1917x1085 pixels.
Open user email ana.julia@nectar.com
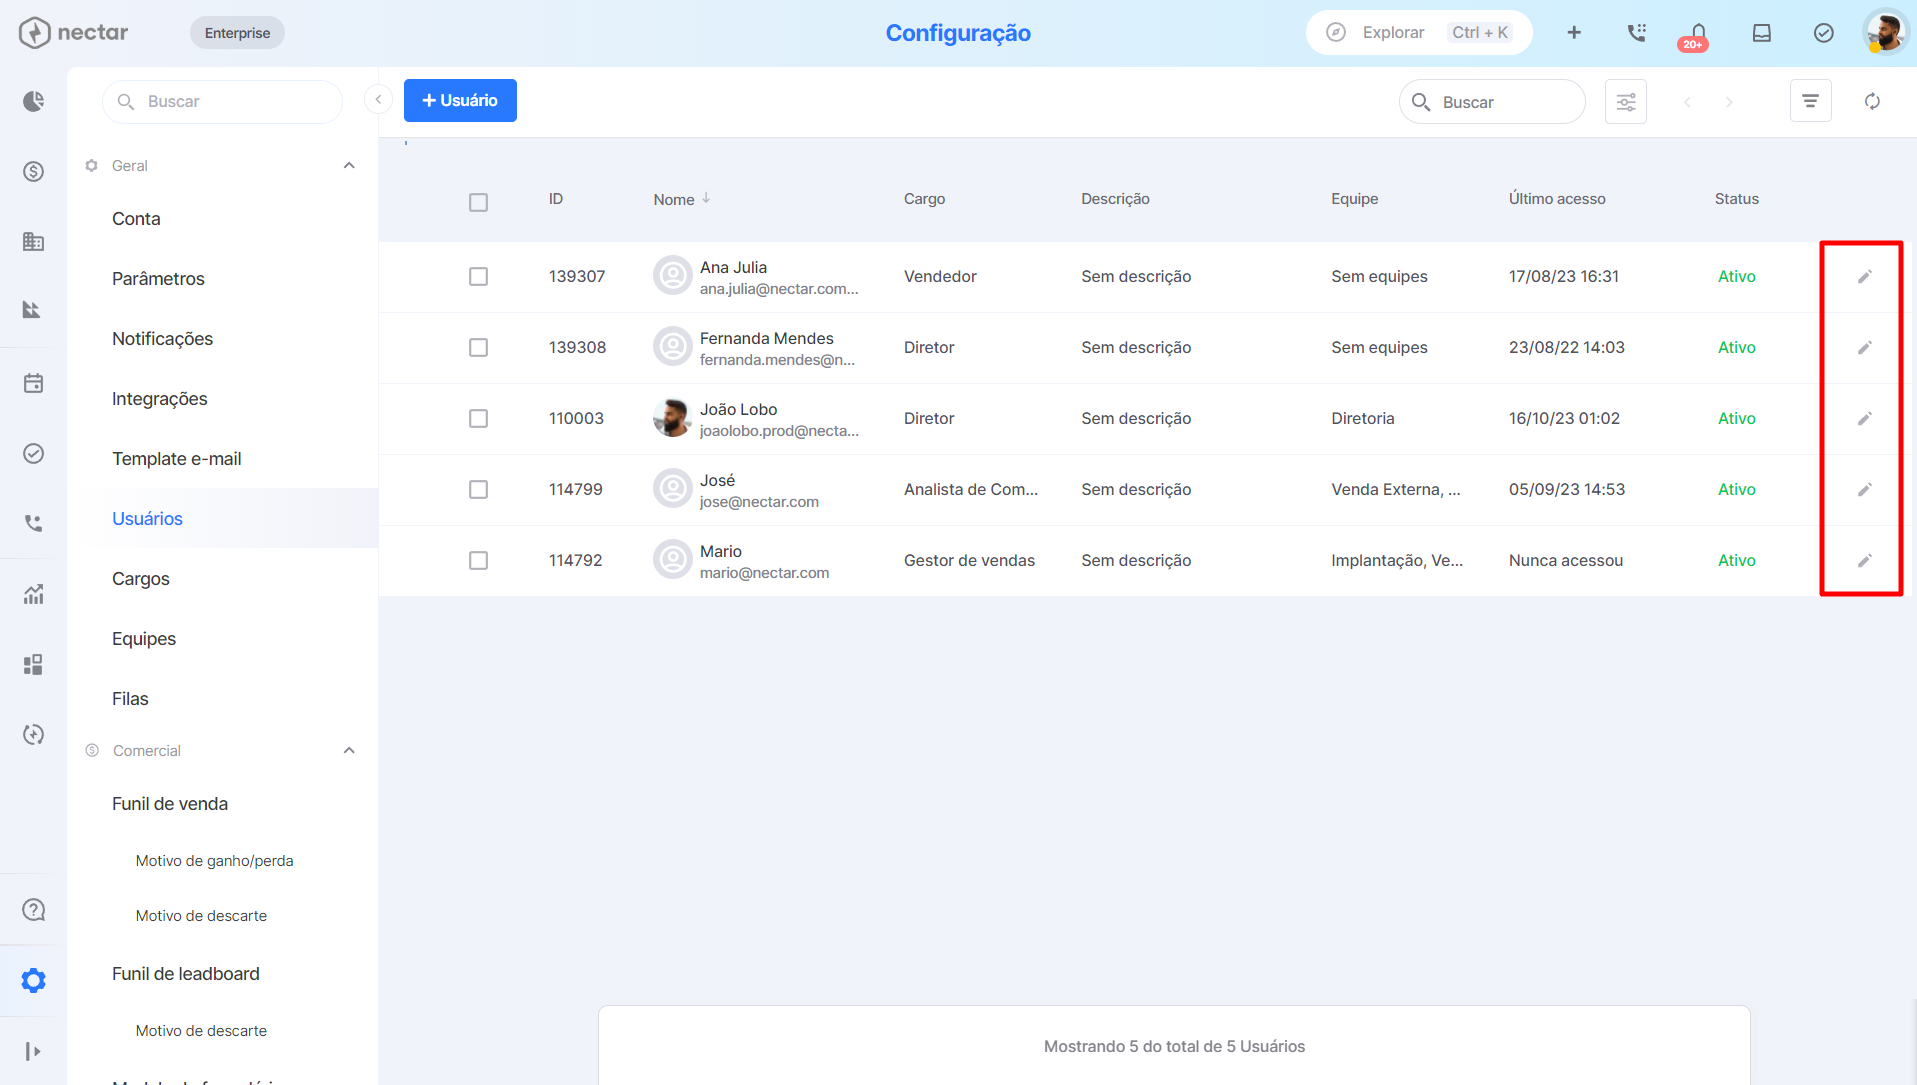tap(779, 289)
